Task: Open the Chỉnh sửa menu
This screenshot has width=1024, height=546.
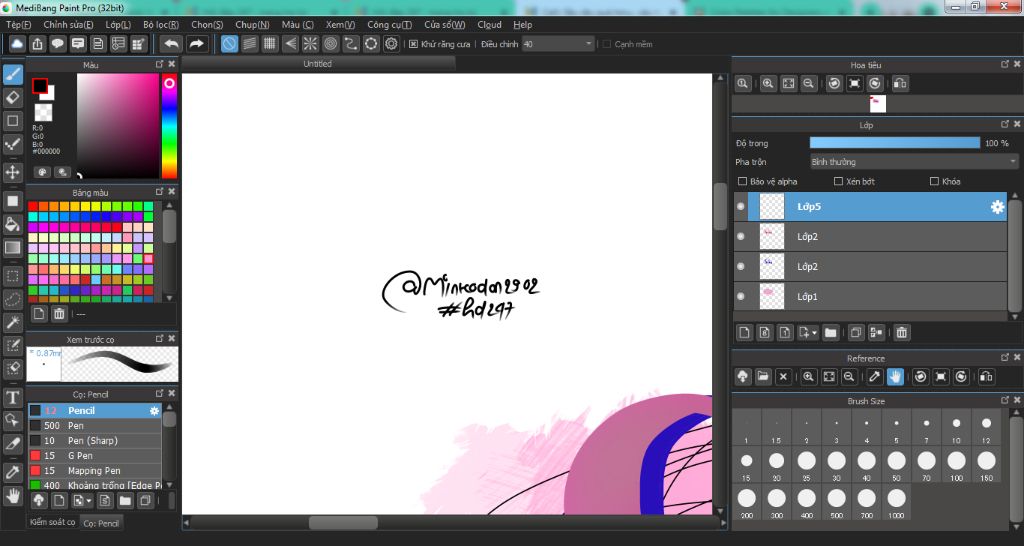Action: [x=68, y=25]
